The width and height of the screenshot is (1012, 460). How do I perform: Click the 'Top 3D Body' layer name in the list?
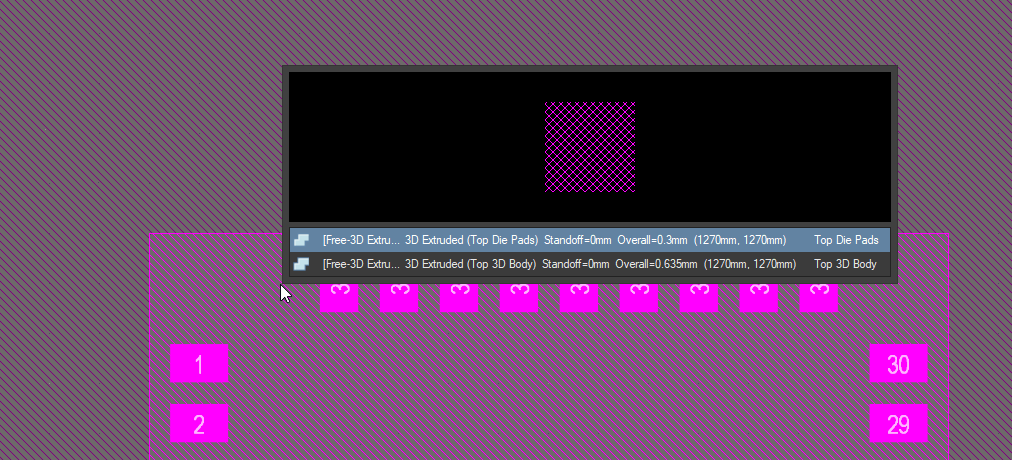(845, 264)
